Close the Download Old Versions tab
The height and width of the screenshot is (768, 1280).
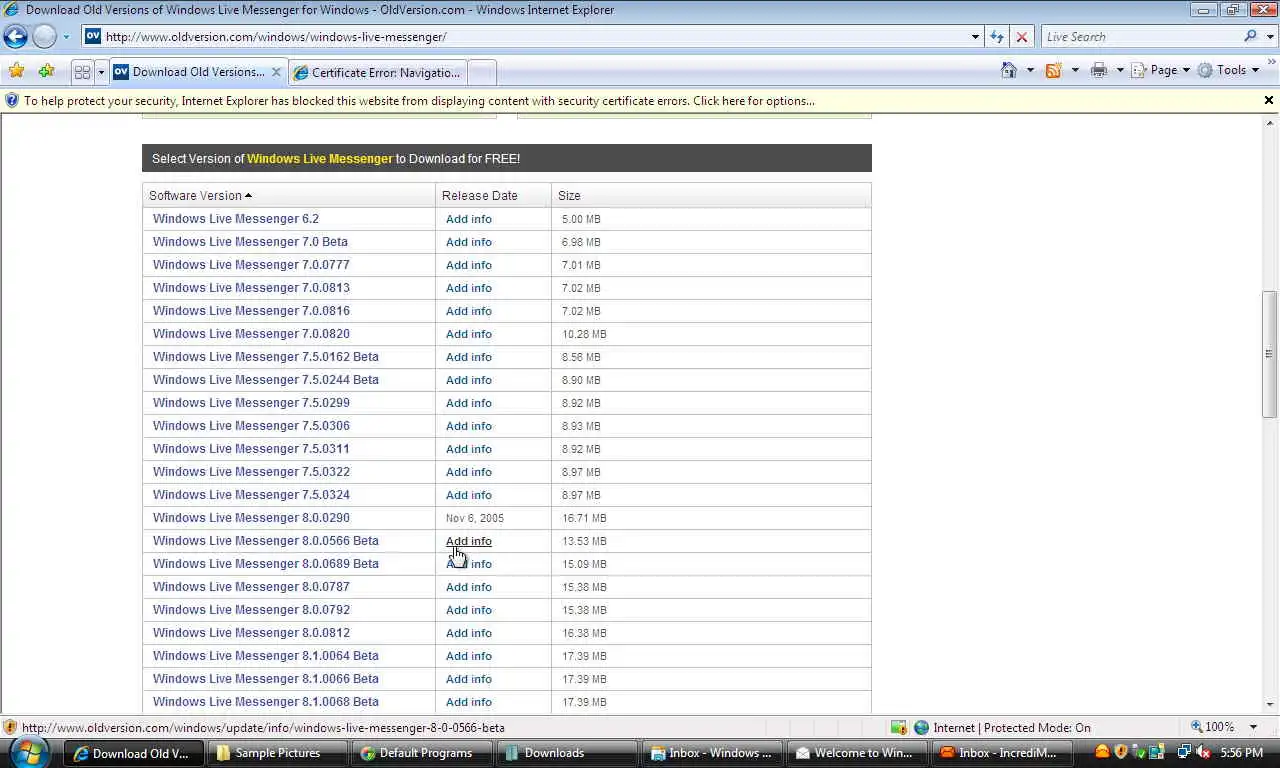pyautogui.click(x=277, y=72)
